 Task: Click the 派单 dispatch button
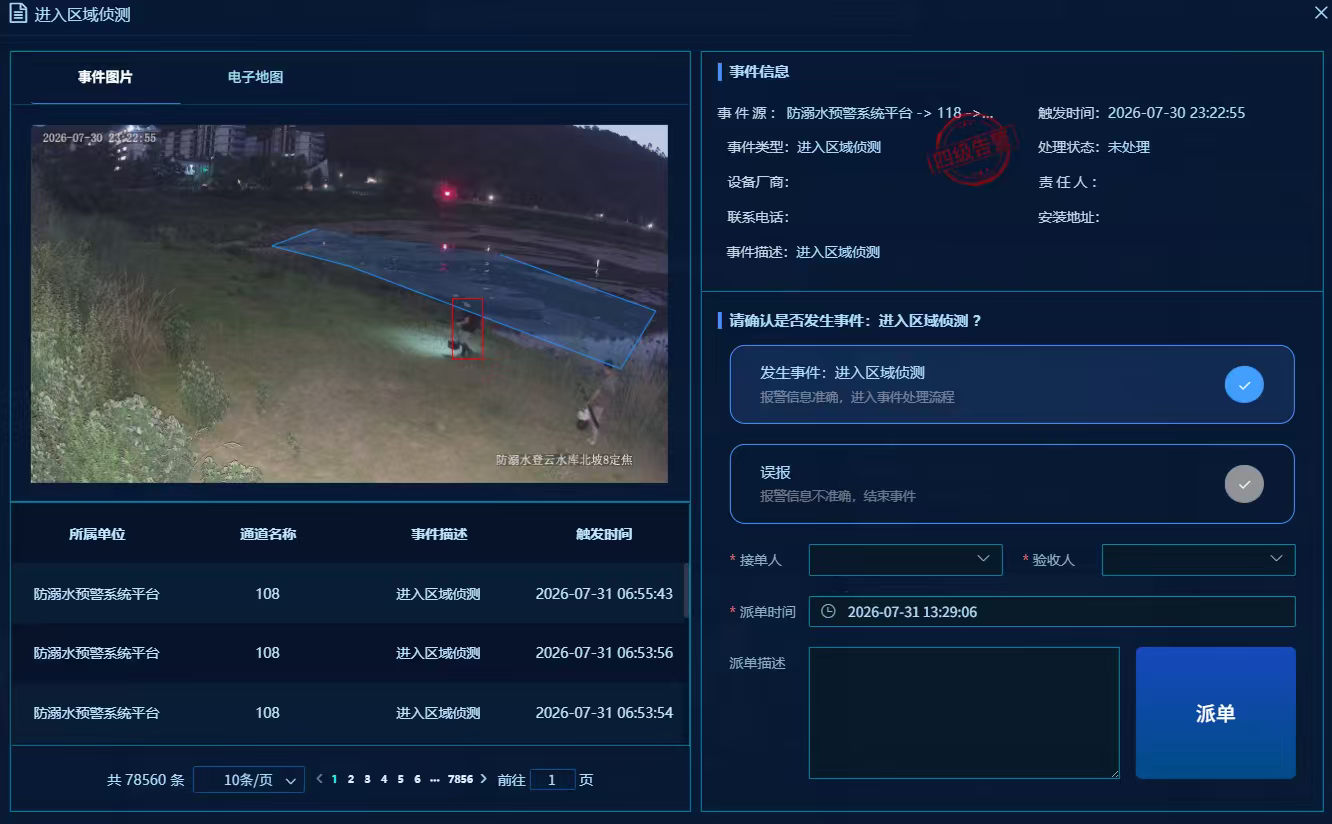(x=1216, y=713)
